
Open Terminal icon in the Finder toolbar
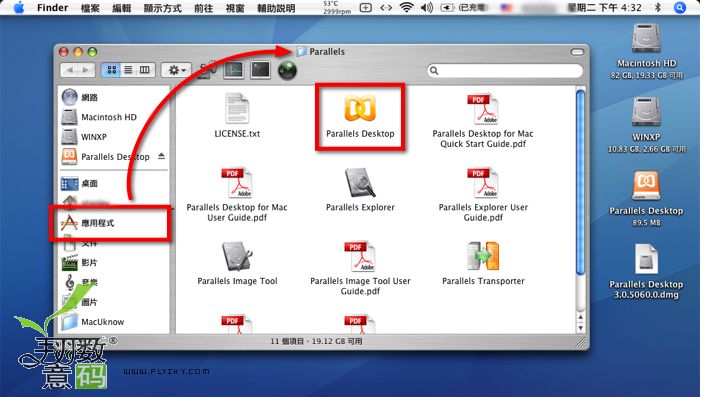261,70
